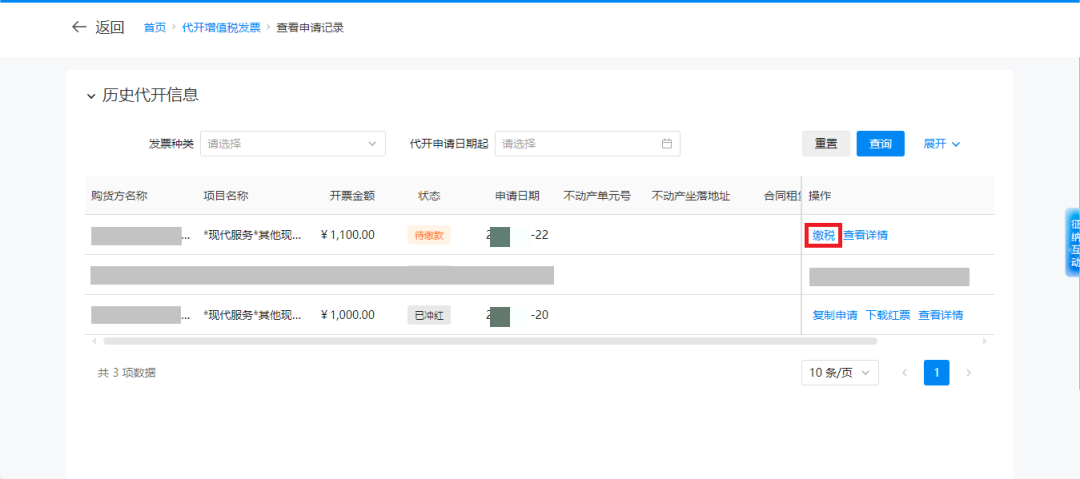Click the 返回 text
The image size is (1080, 479).
[x=110, y=28]
